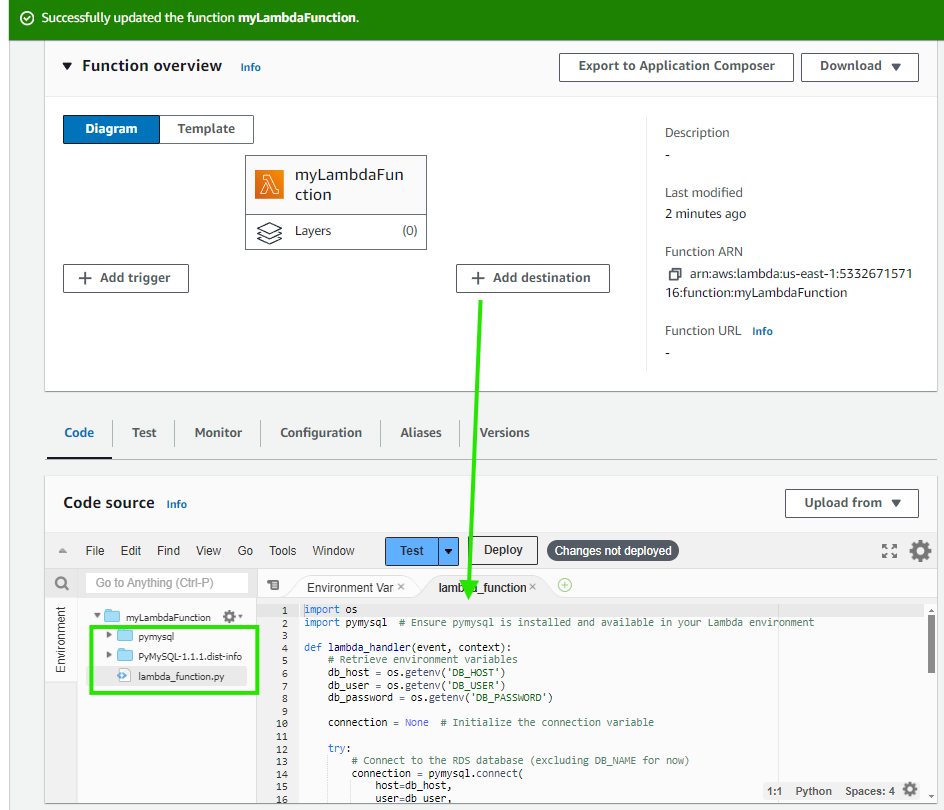Switch to the Monitor tab
Screen dimensions: 944x810
pos(217,433)
